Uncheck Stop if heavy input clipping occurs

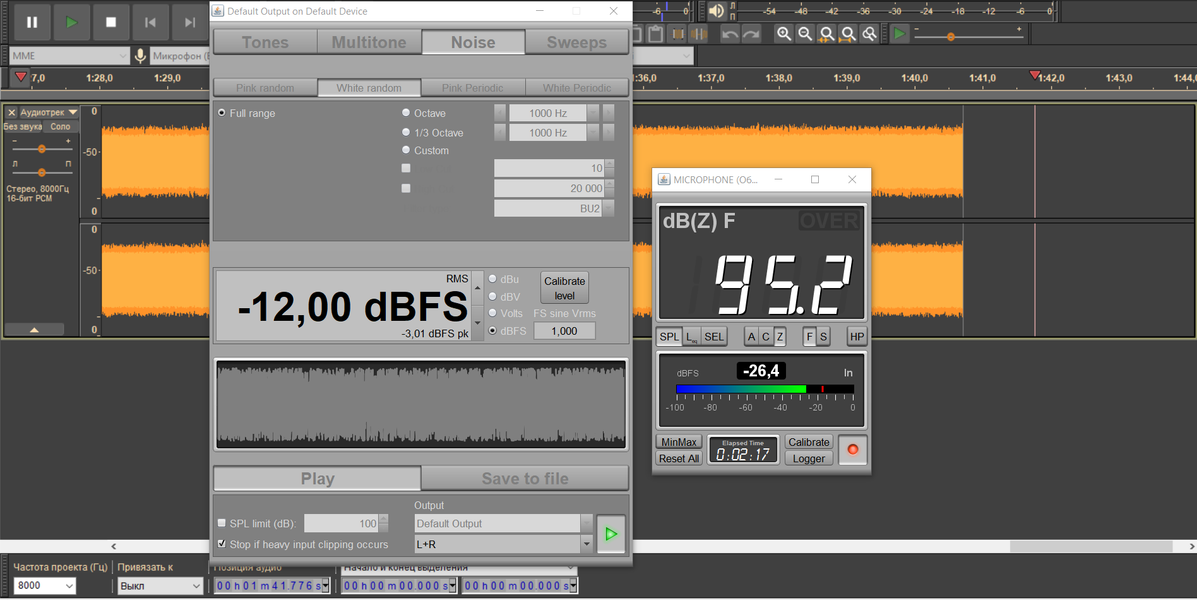(x=221, y=544)
